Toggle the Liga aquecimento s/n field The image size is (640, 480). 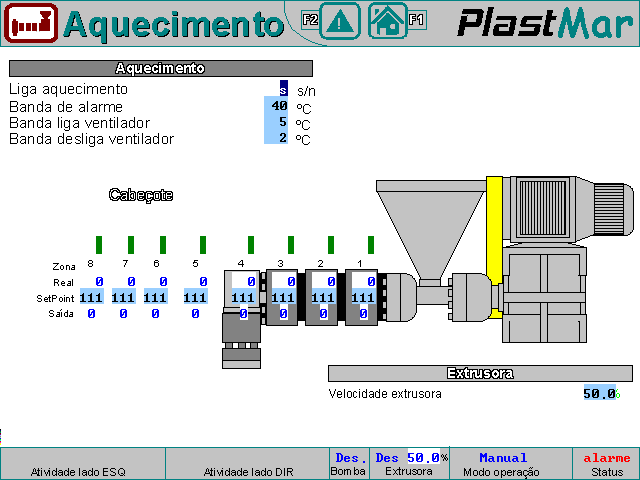(283, 89)
